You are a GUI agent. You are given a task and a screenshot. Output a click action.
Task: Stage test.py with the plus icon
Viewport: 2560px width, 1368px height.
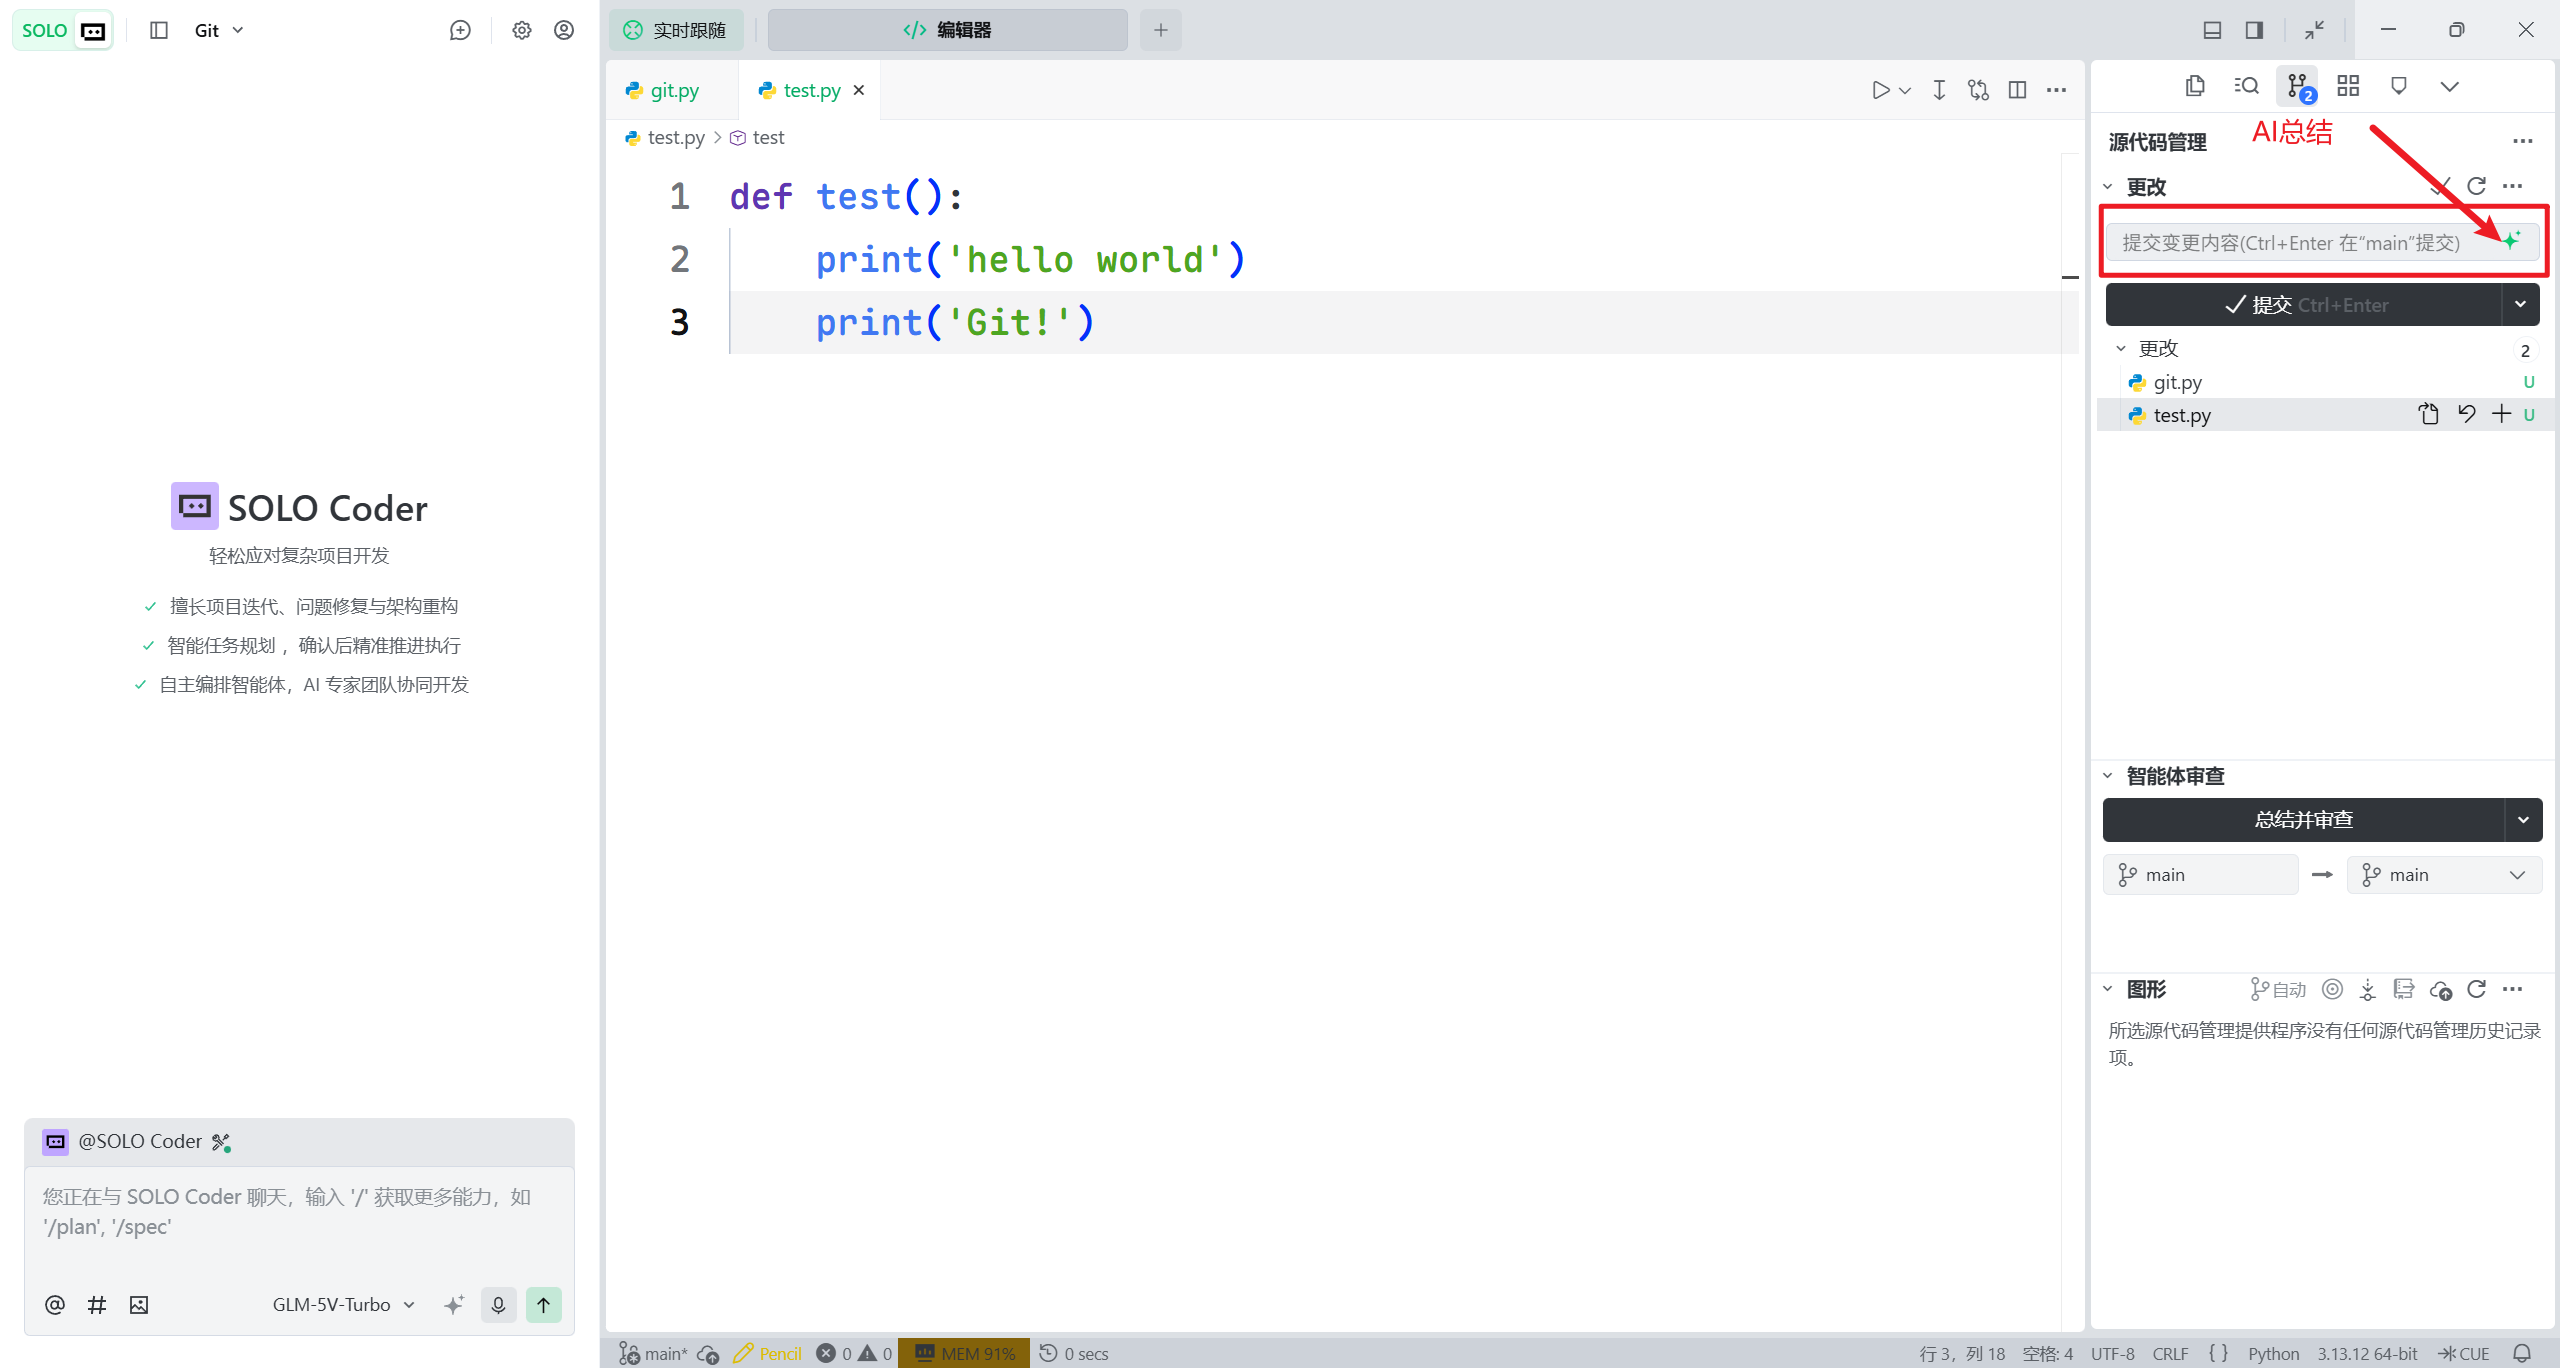2500,414
